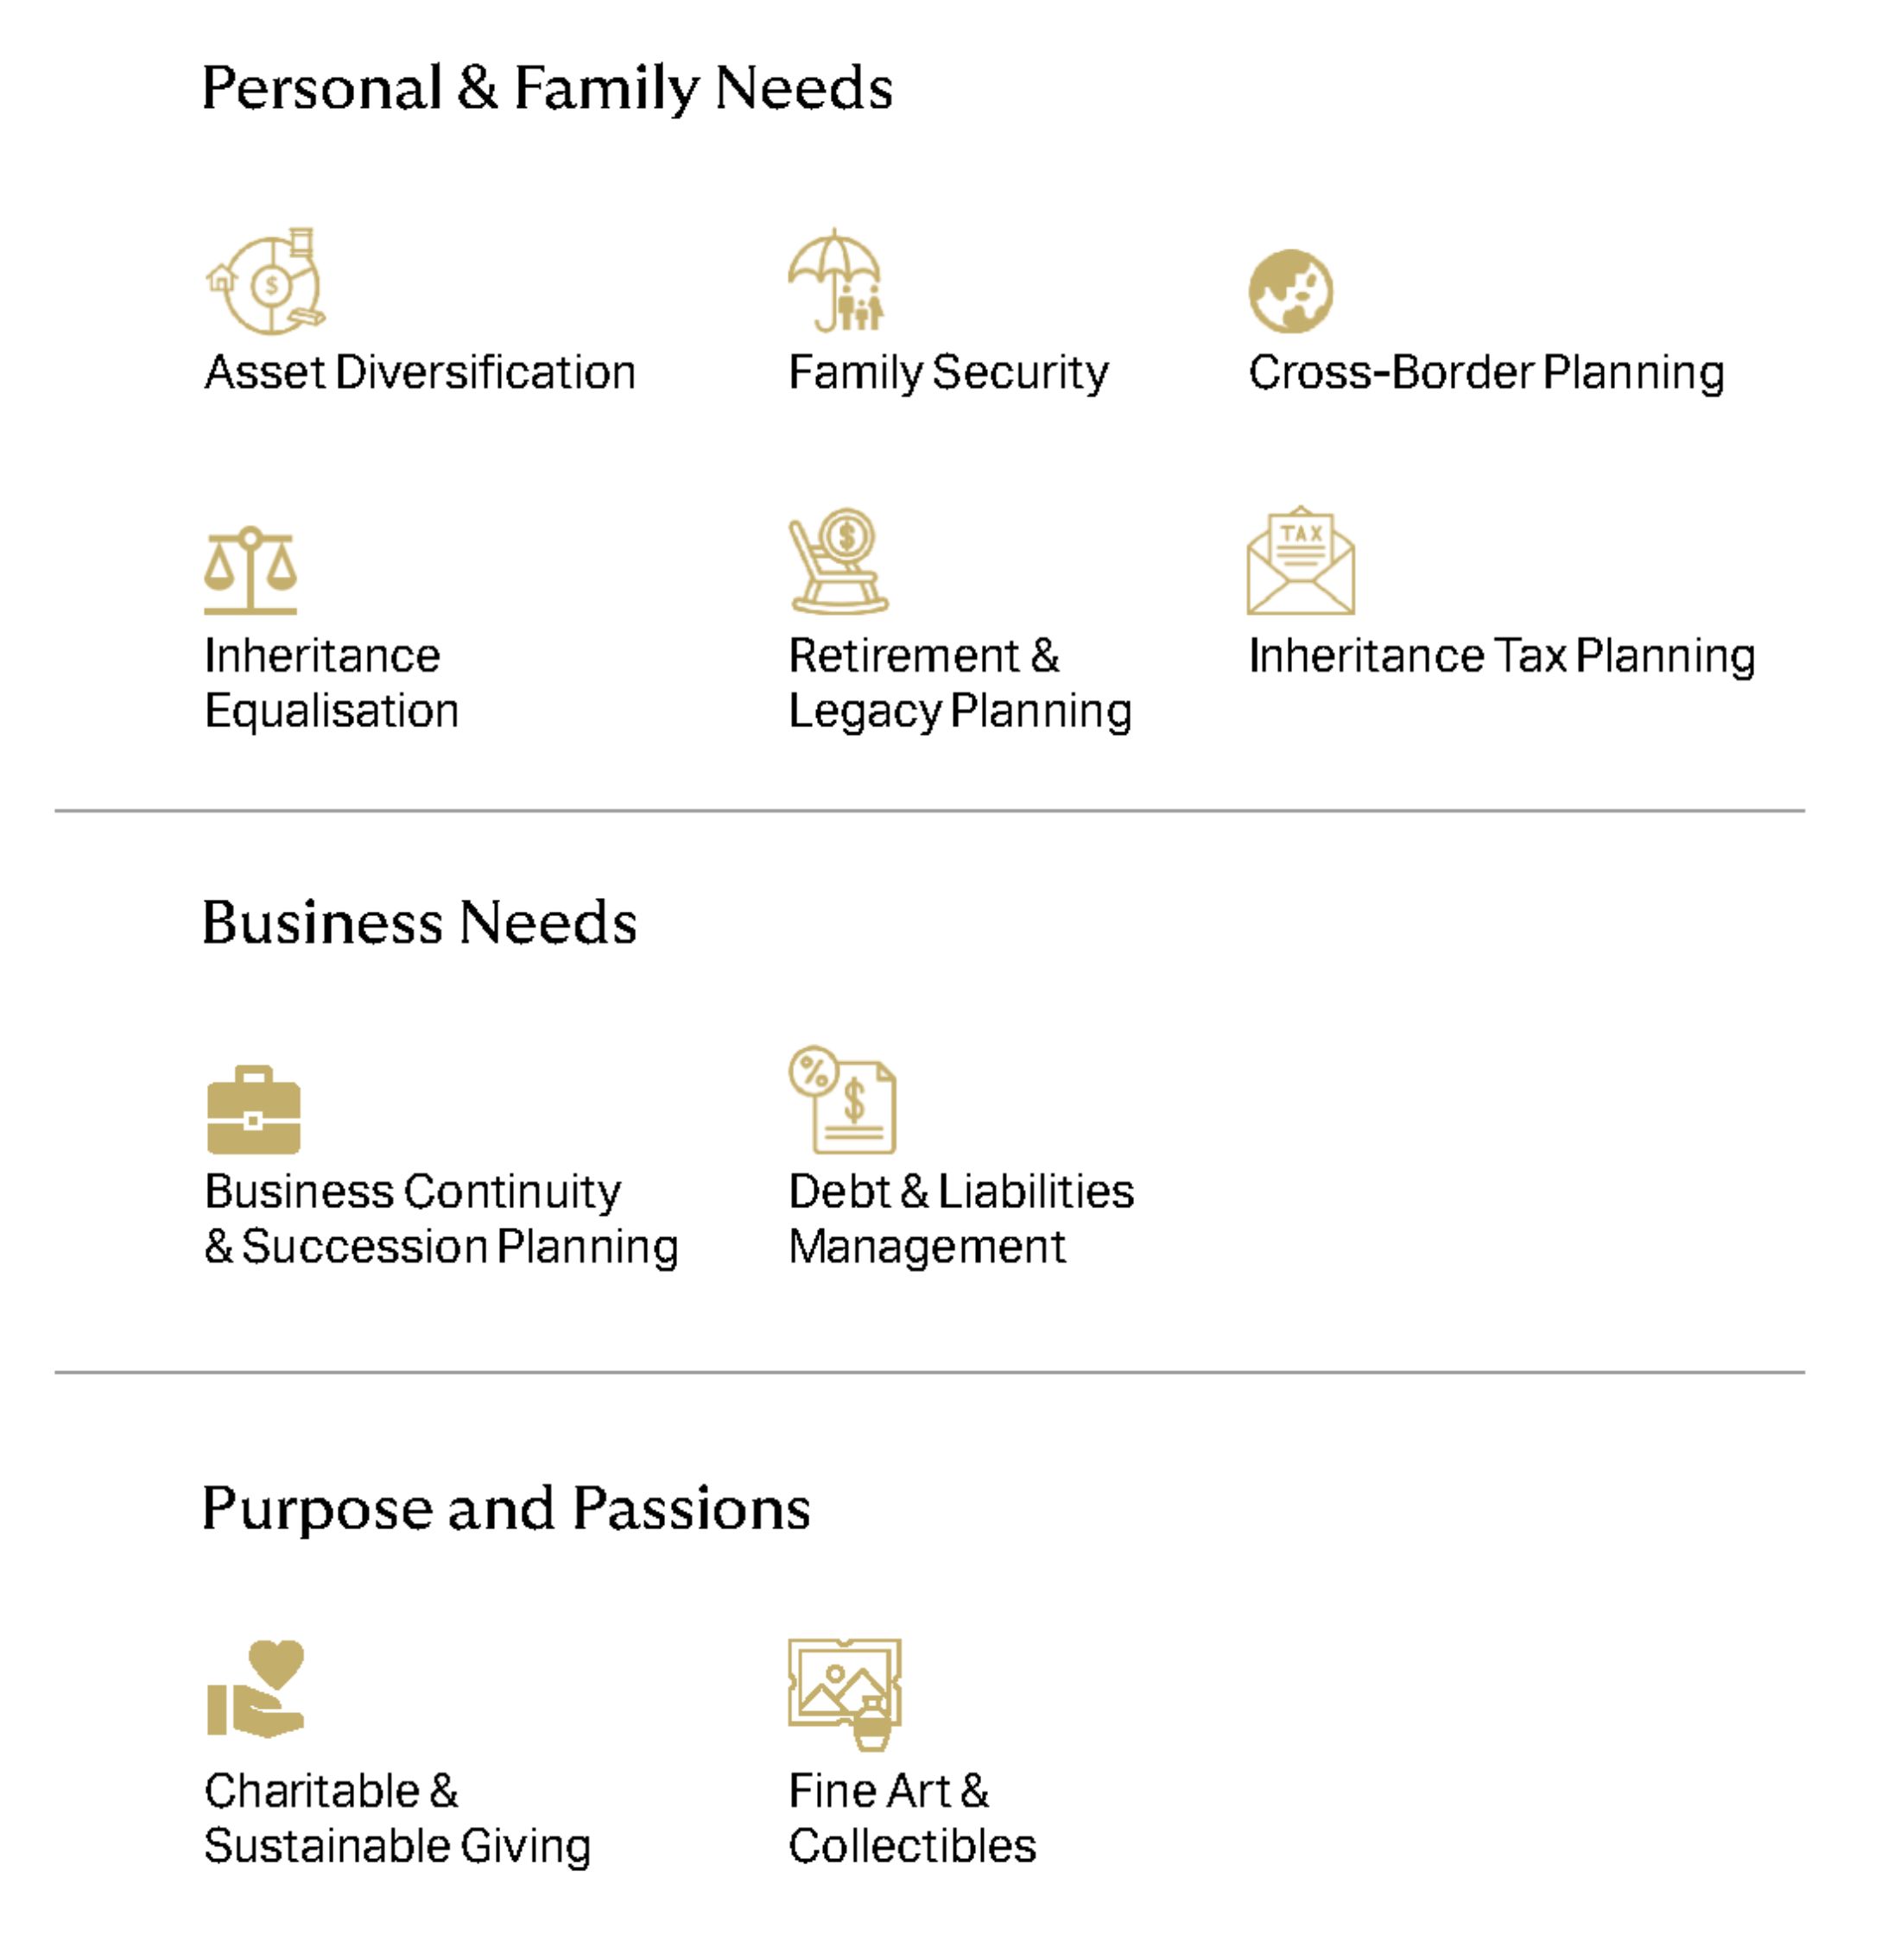Click the Purpose and Passions heading
The image size is (1894, 1960).
point(506,1508)
